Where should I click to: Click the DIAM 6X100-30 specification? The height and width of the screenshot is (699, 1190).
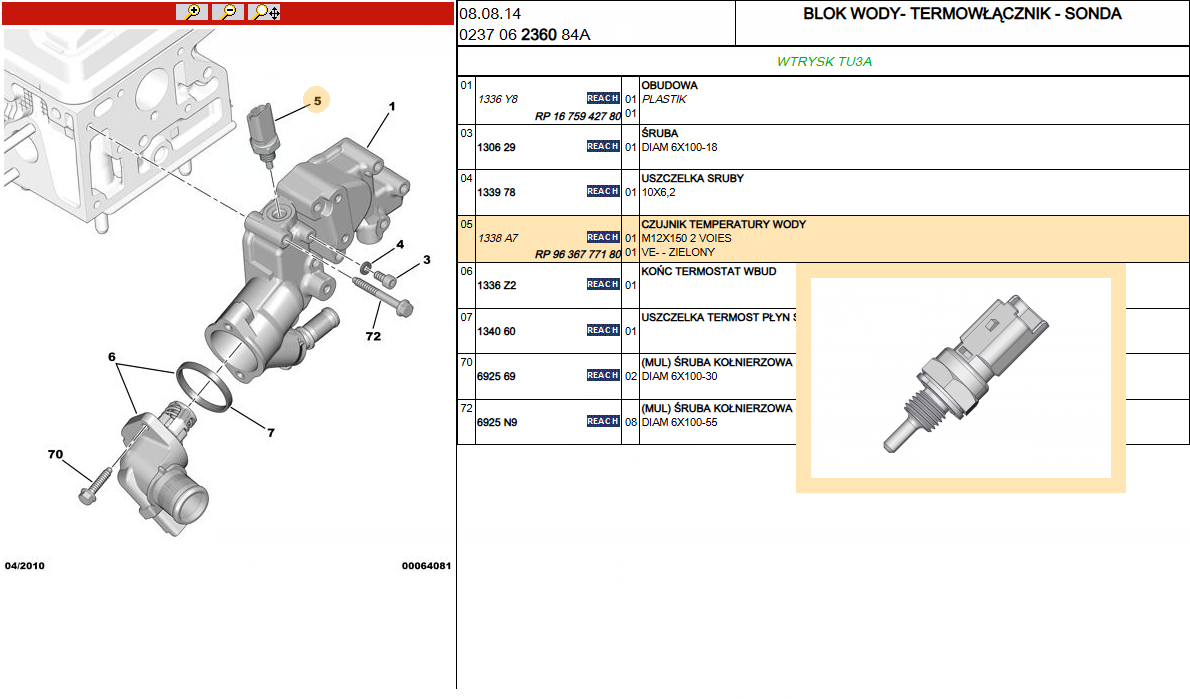tap(679, 376)
